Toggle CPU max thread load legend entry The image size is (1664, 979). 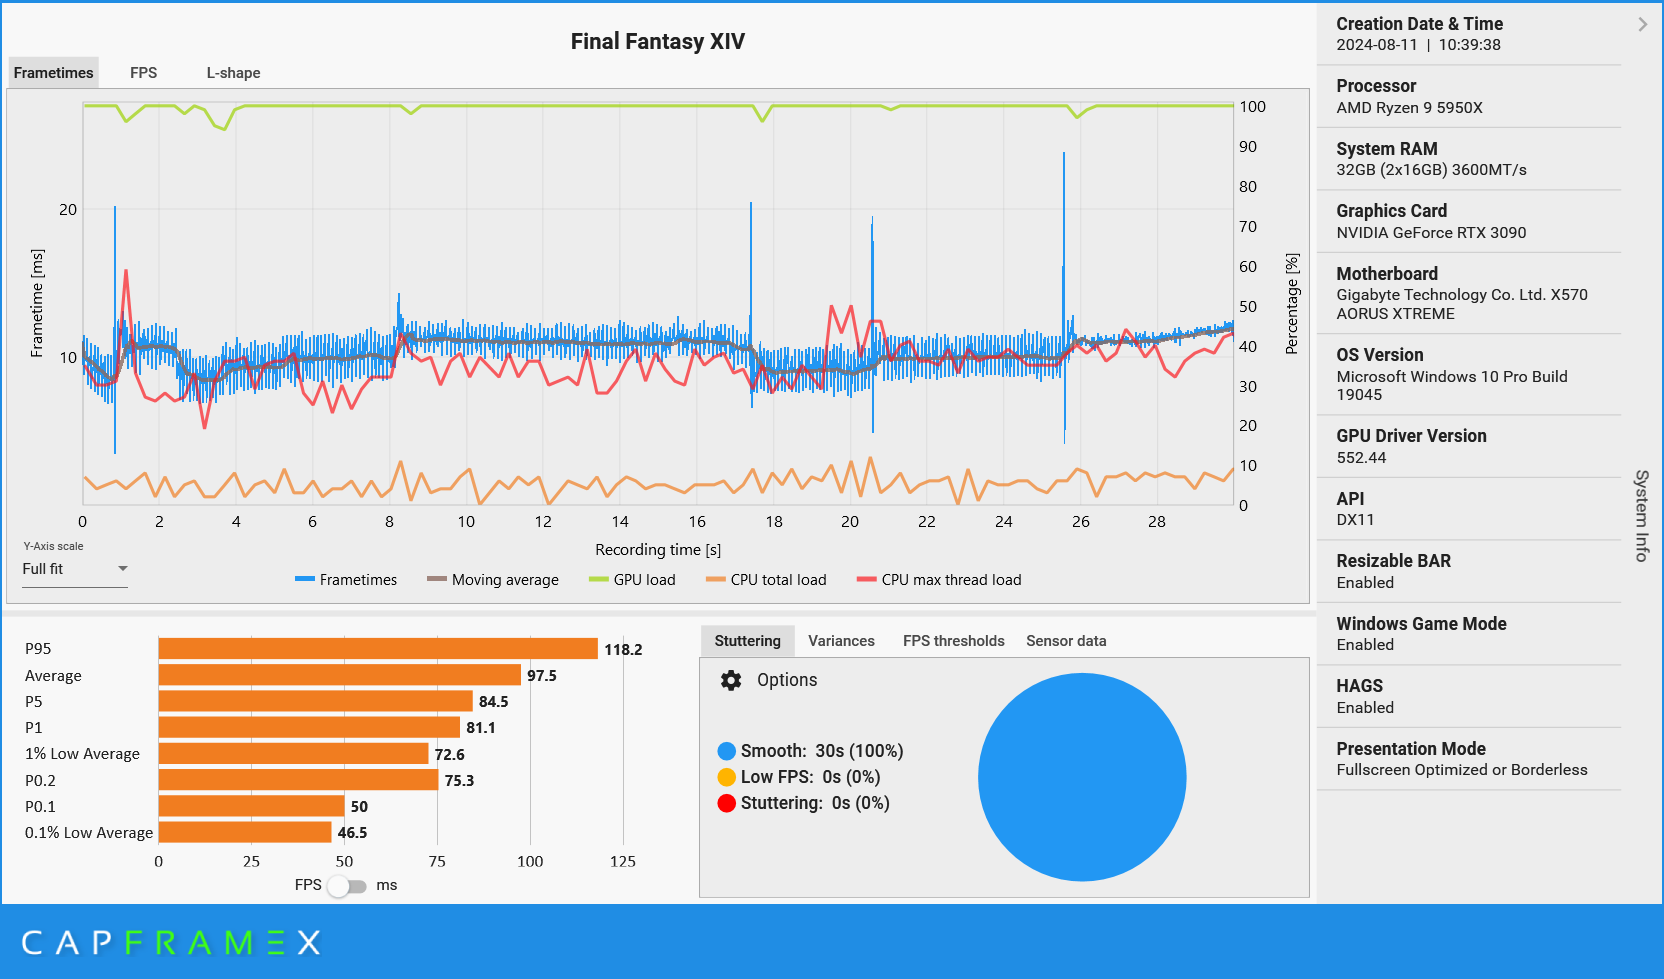point(939,580)
